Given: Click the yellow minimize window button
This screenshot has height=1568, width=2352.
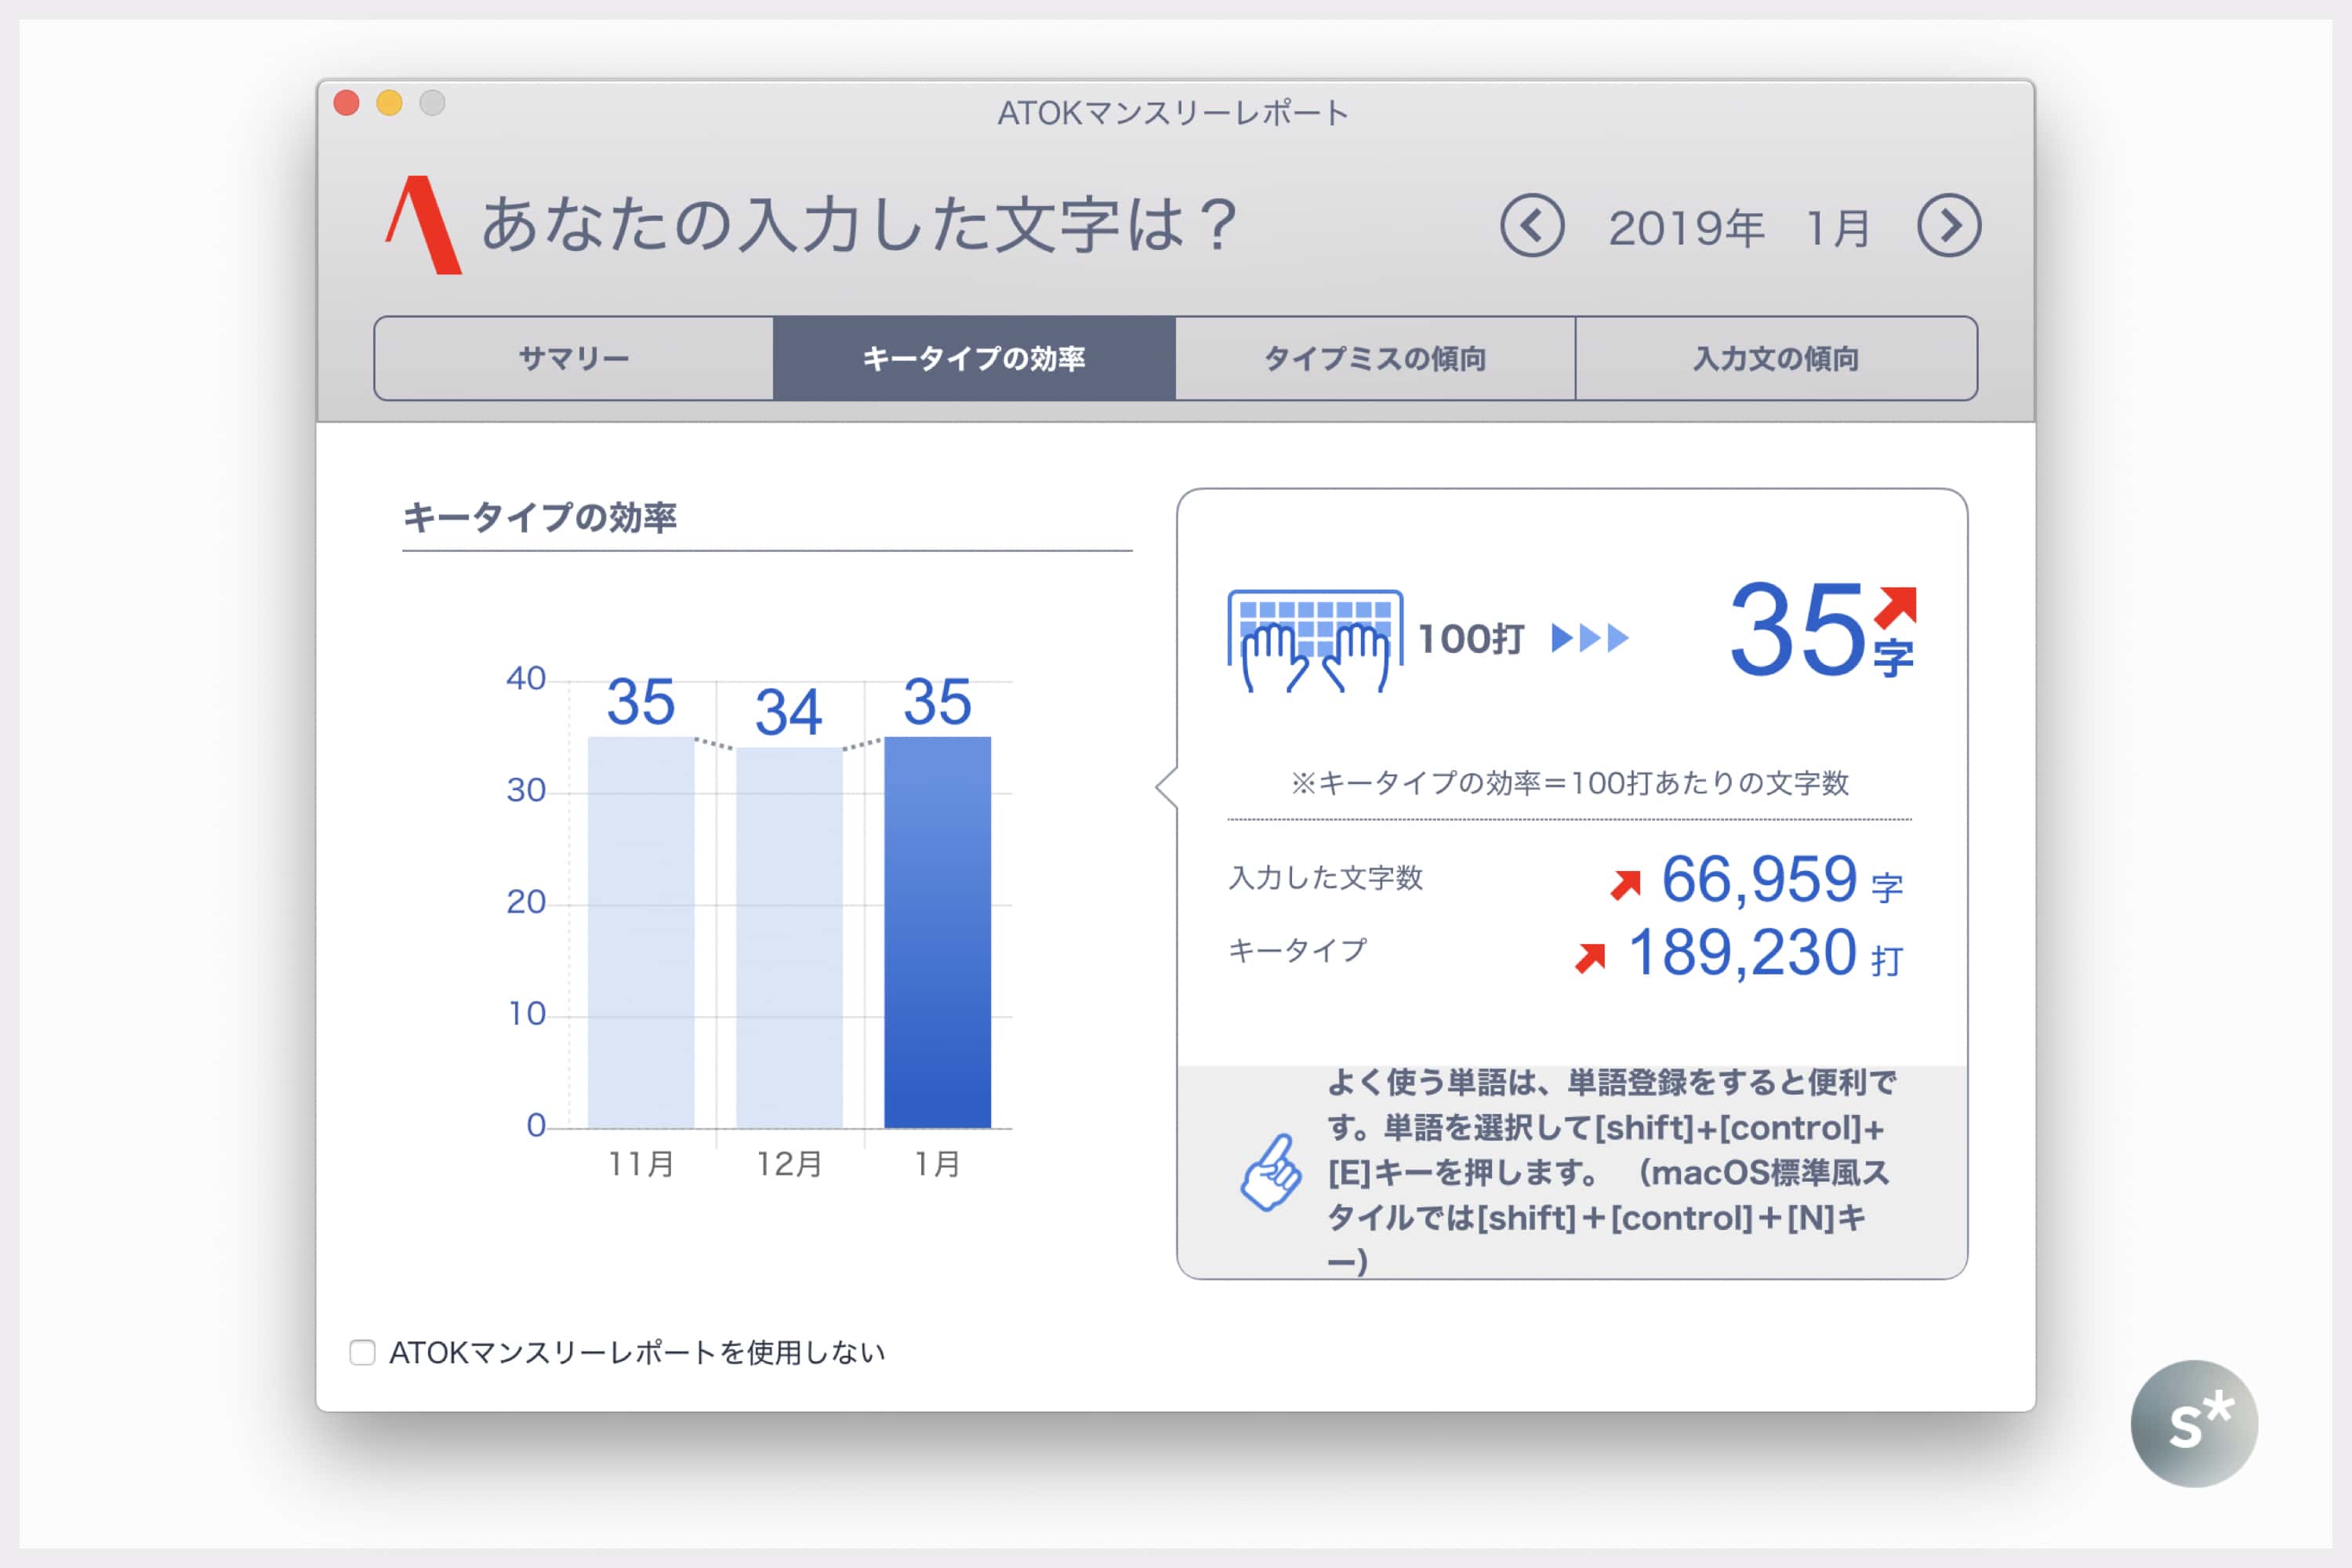Looking at the screenshot, I should click(x=389, y=103).
